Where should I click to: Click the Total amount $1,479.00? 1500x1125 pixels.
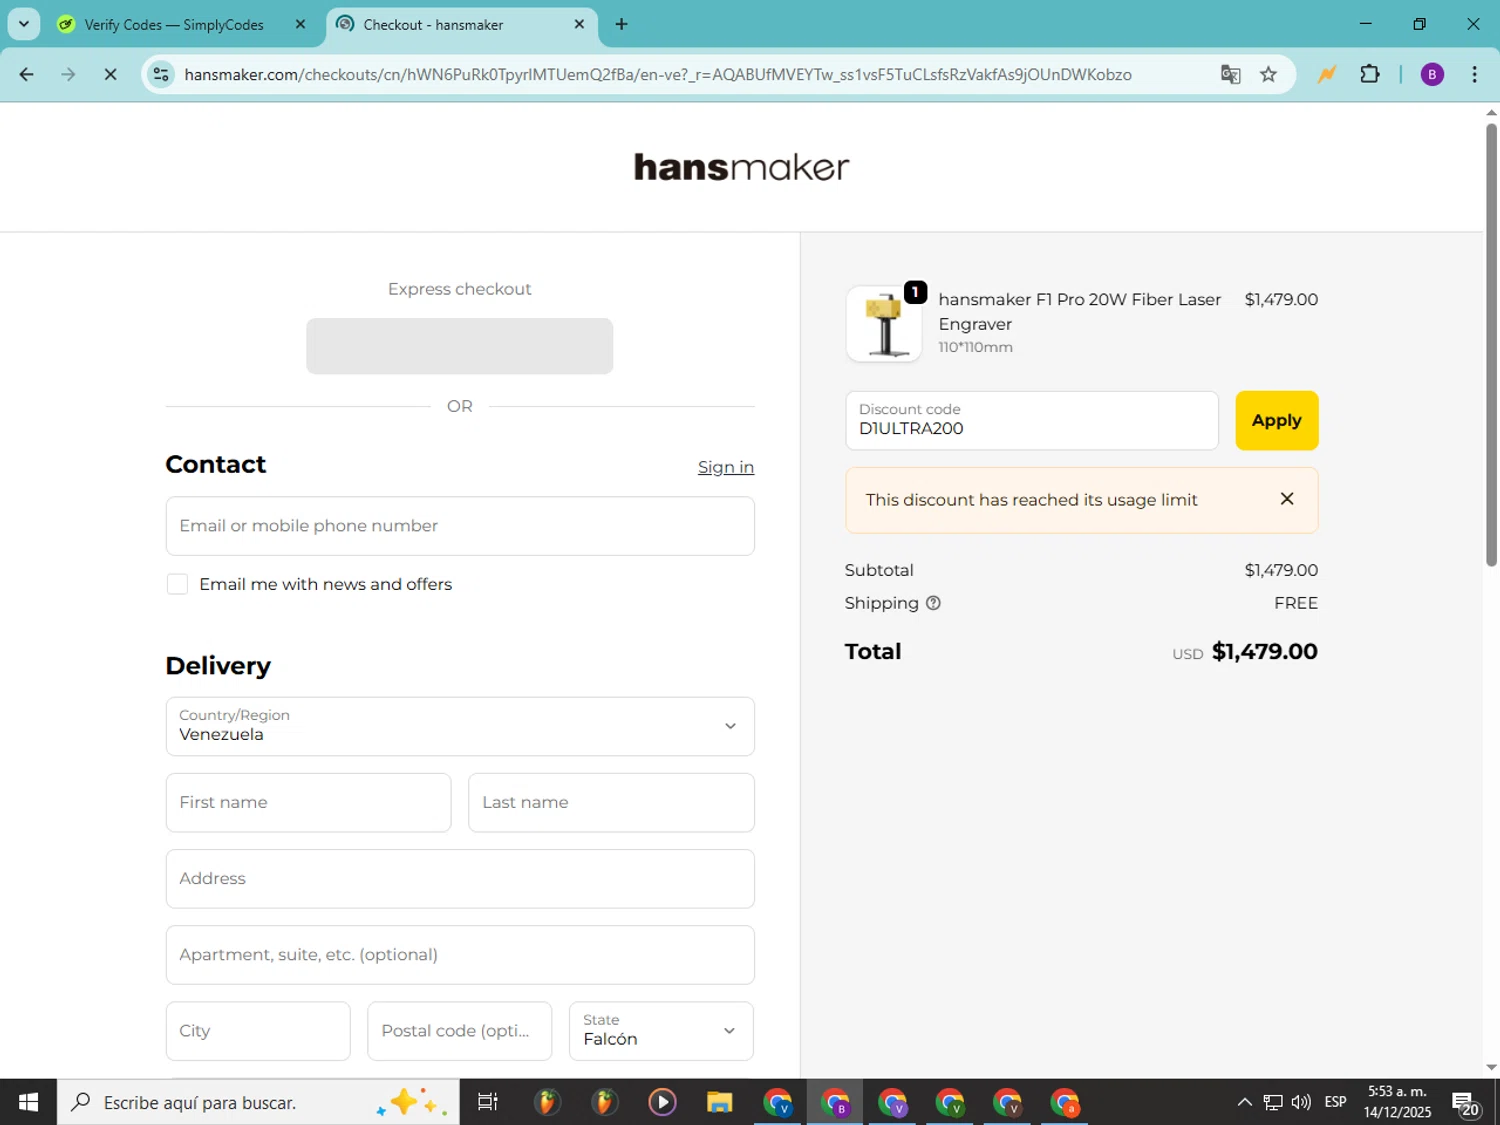(1264, 651)
